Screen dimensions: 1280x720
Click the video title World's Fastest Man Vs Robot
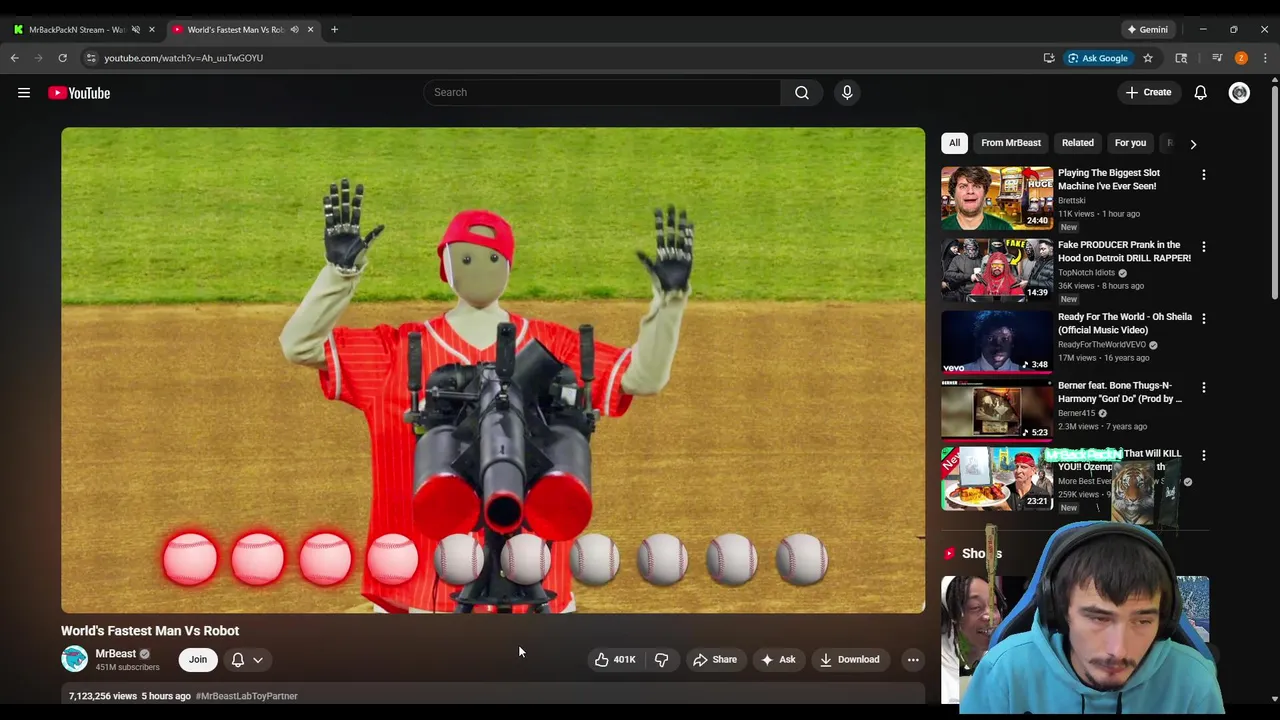150,631
